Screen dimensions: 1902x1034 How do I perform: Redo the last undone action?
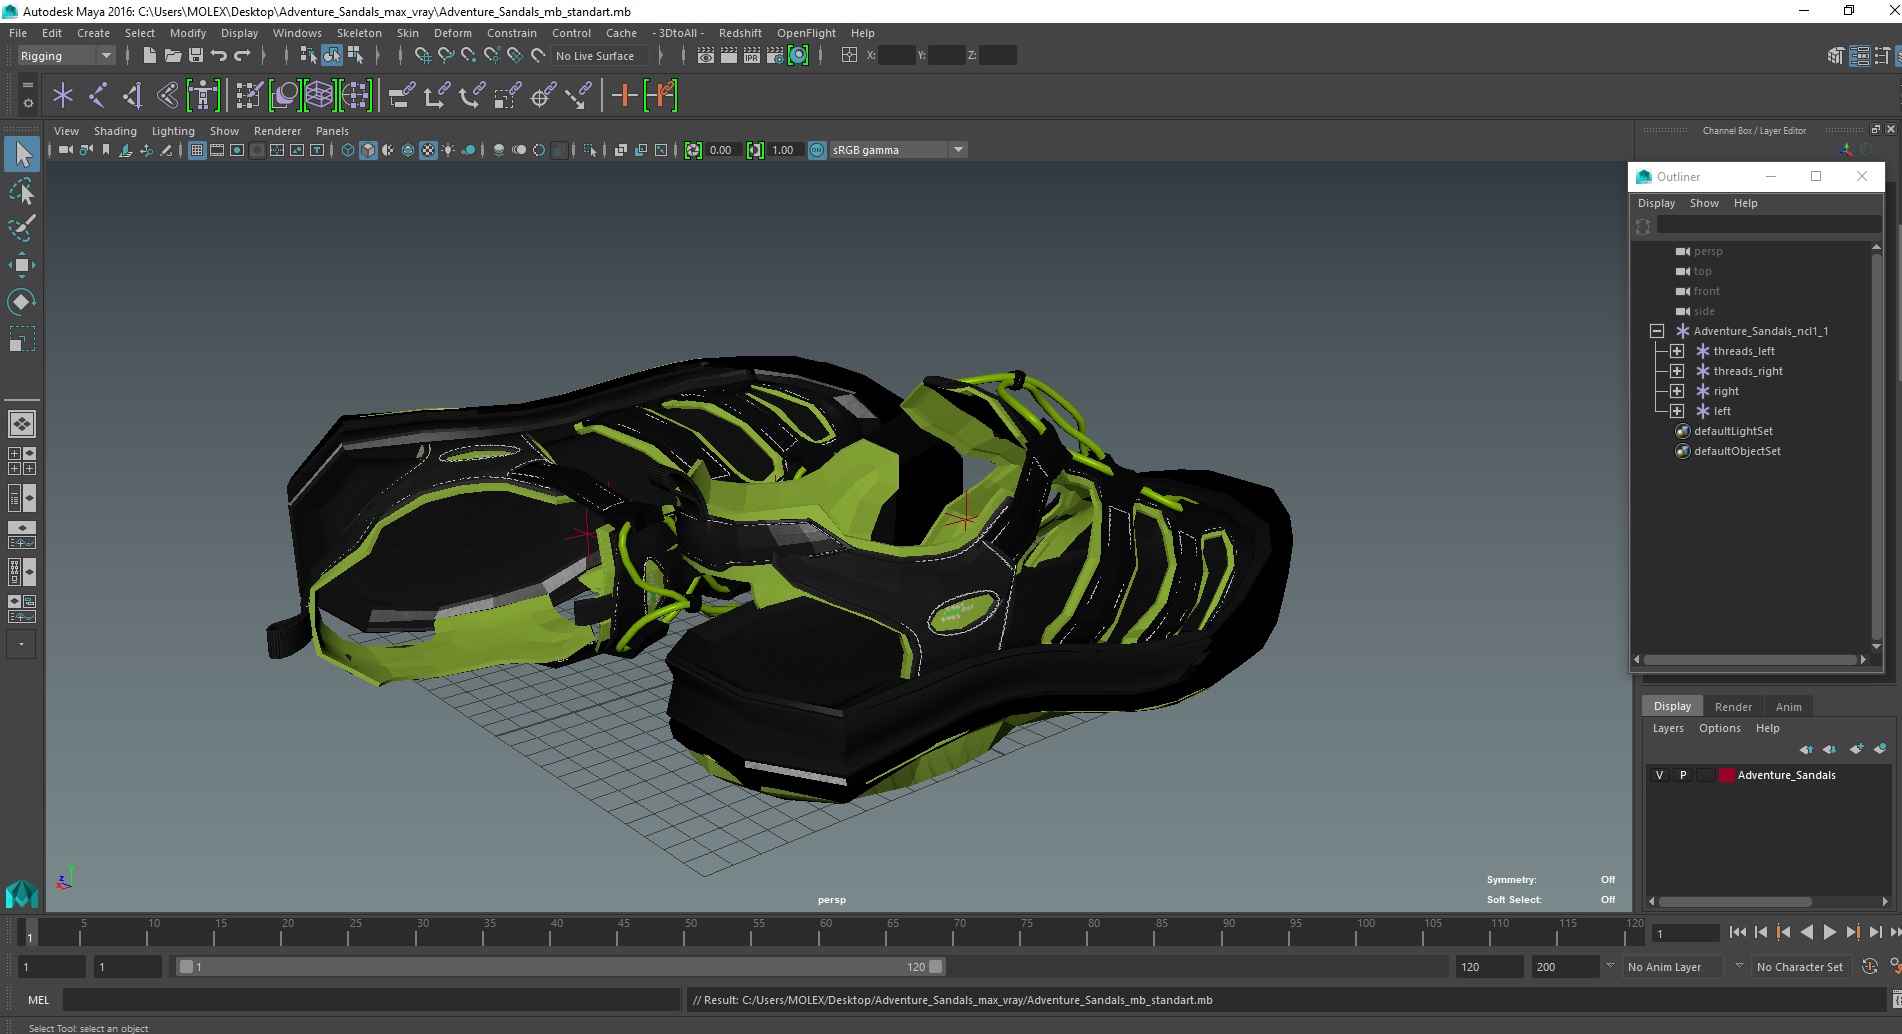point(242,55)
